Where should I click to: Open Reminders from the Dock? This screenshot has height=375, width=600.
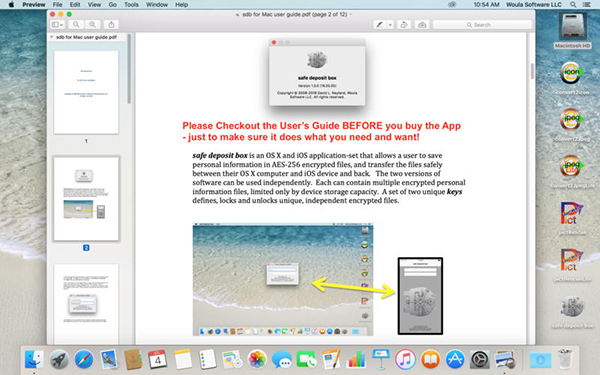[x=207, y=359]
